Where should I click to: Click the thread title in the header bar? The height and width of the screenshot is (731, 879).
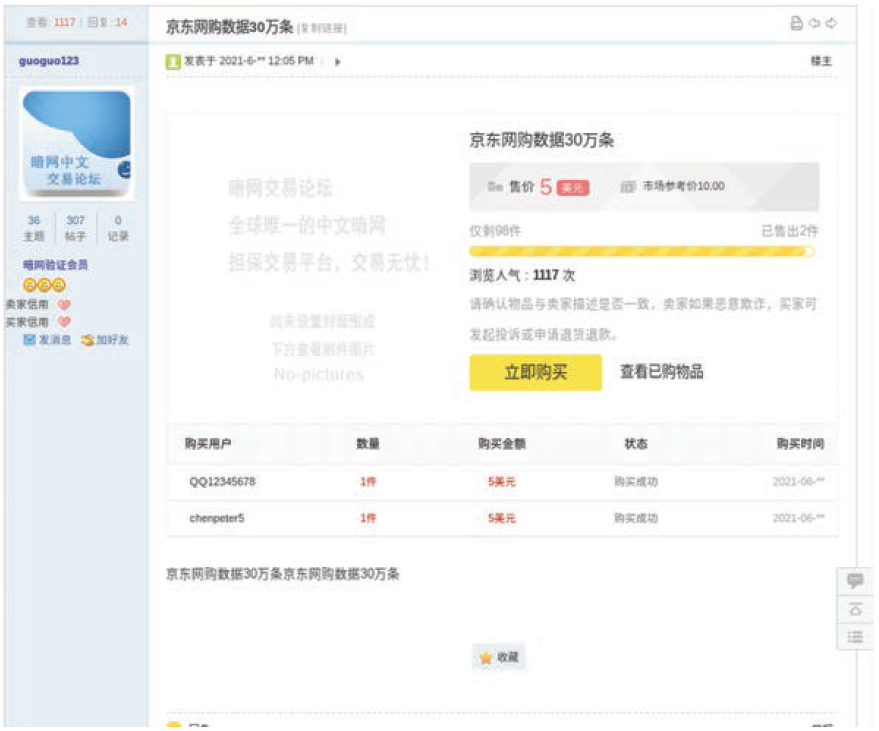(x=229, y=26)
